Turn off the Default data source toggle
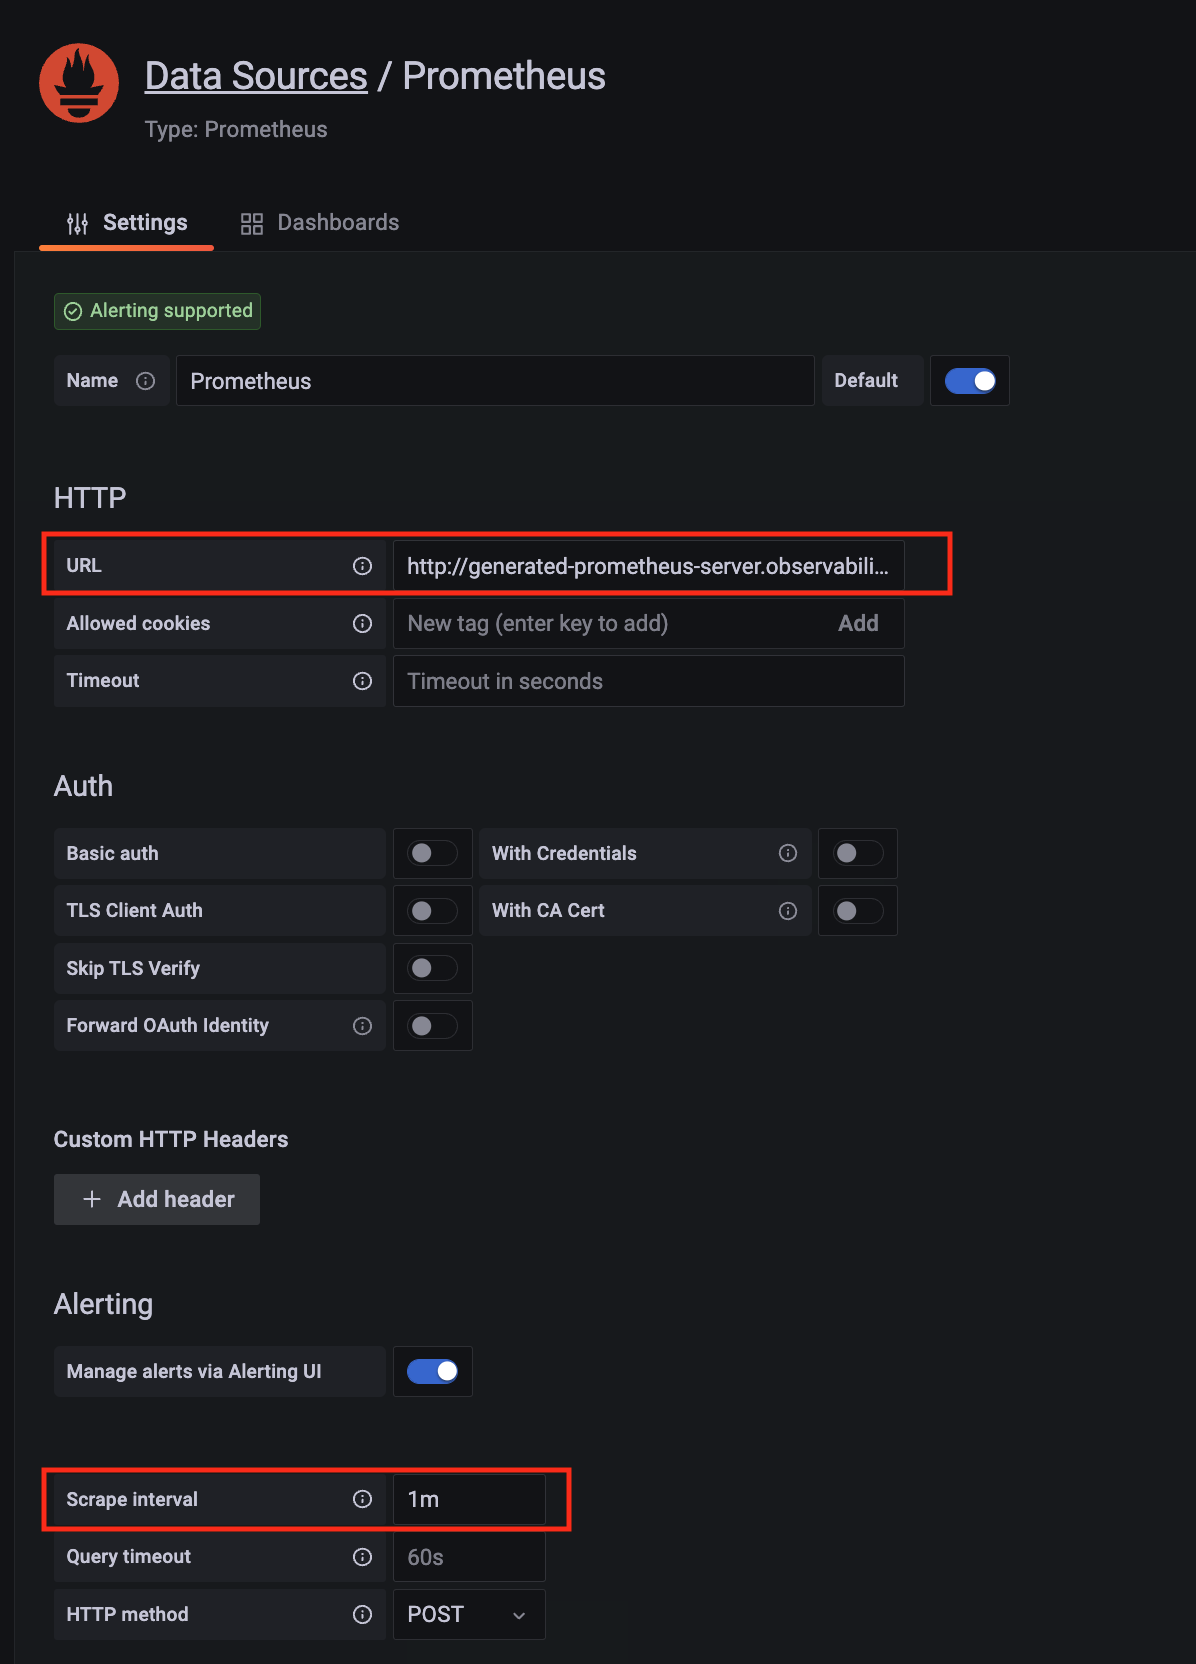The width and height of the screenshot is (1196, 1664). click(969, 381)
